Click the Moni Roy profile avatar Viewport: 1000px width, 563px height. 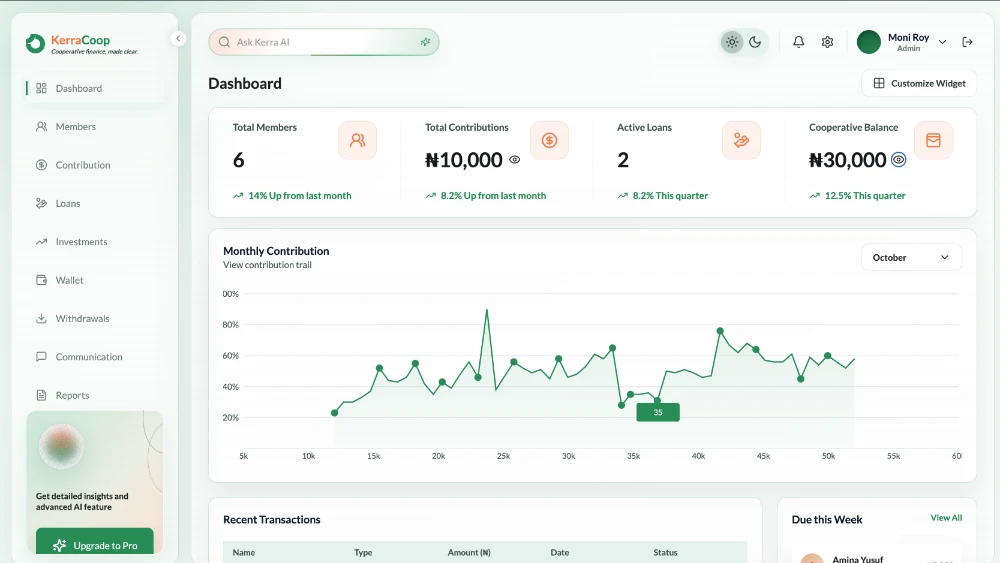tap(869, 42)
